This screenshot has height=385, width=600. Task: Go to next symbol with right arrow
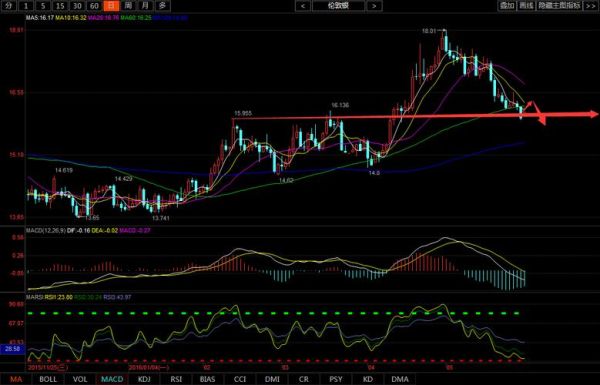[374, 6]
